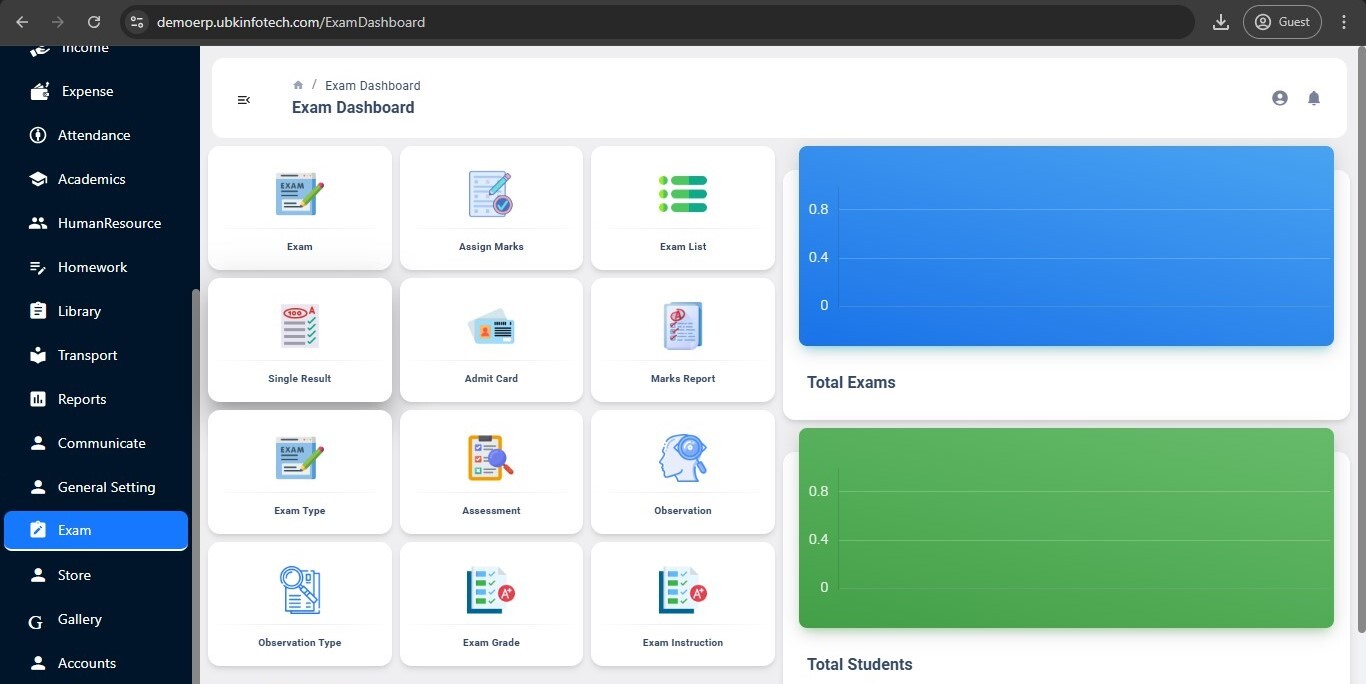Screen dimensions: 1366x684
Task: Open the Library menu item
Action: [x=79, y=311]
